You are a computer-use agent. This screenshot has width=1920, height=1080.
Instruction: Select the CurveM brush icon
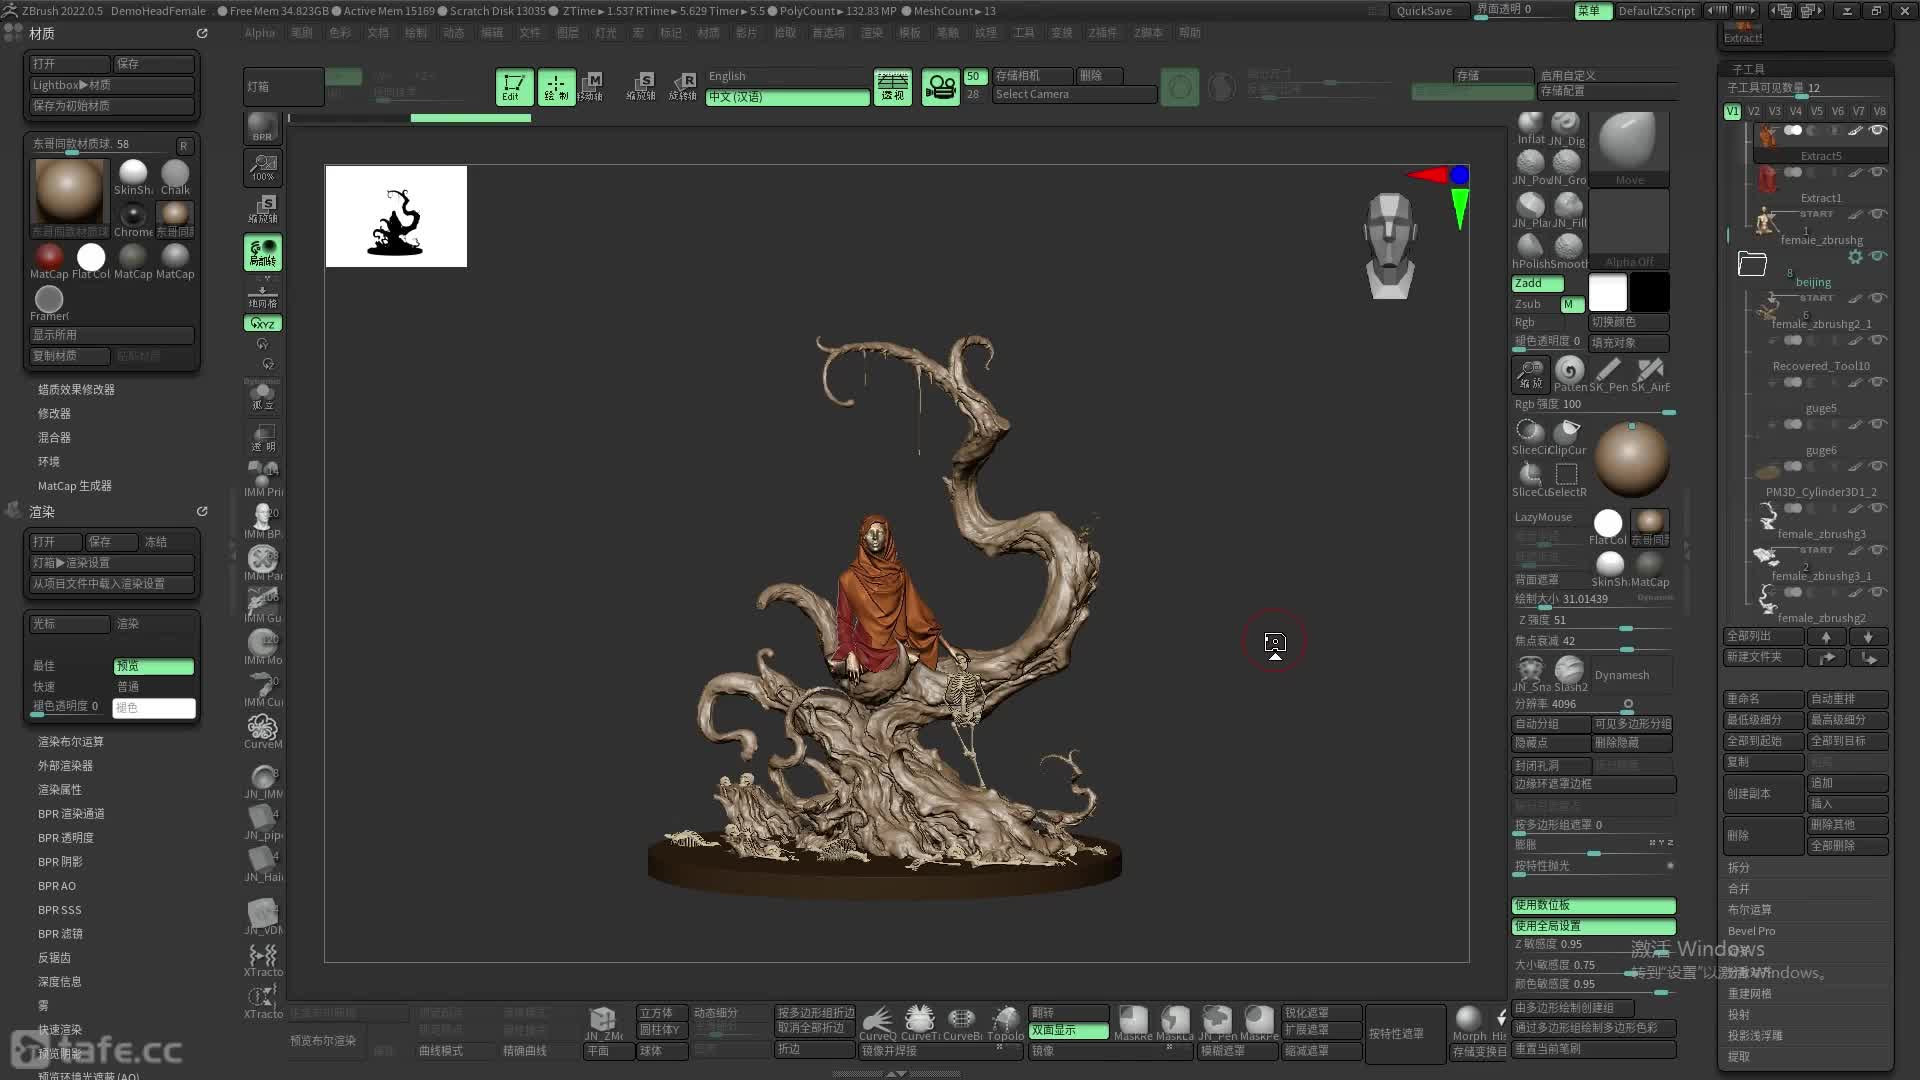(263, 731)
